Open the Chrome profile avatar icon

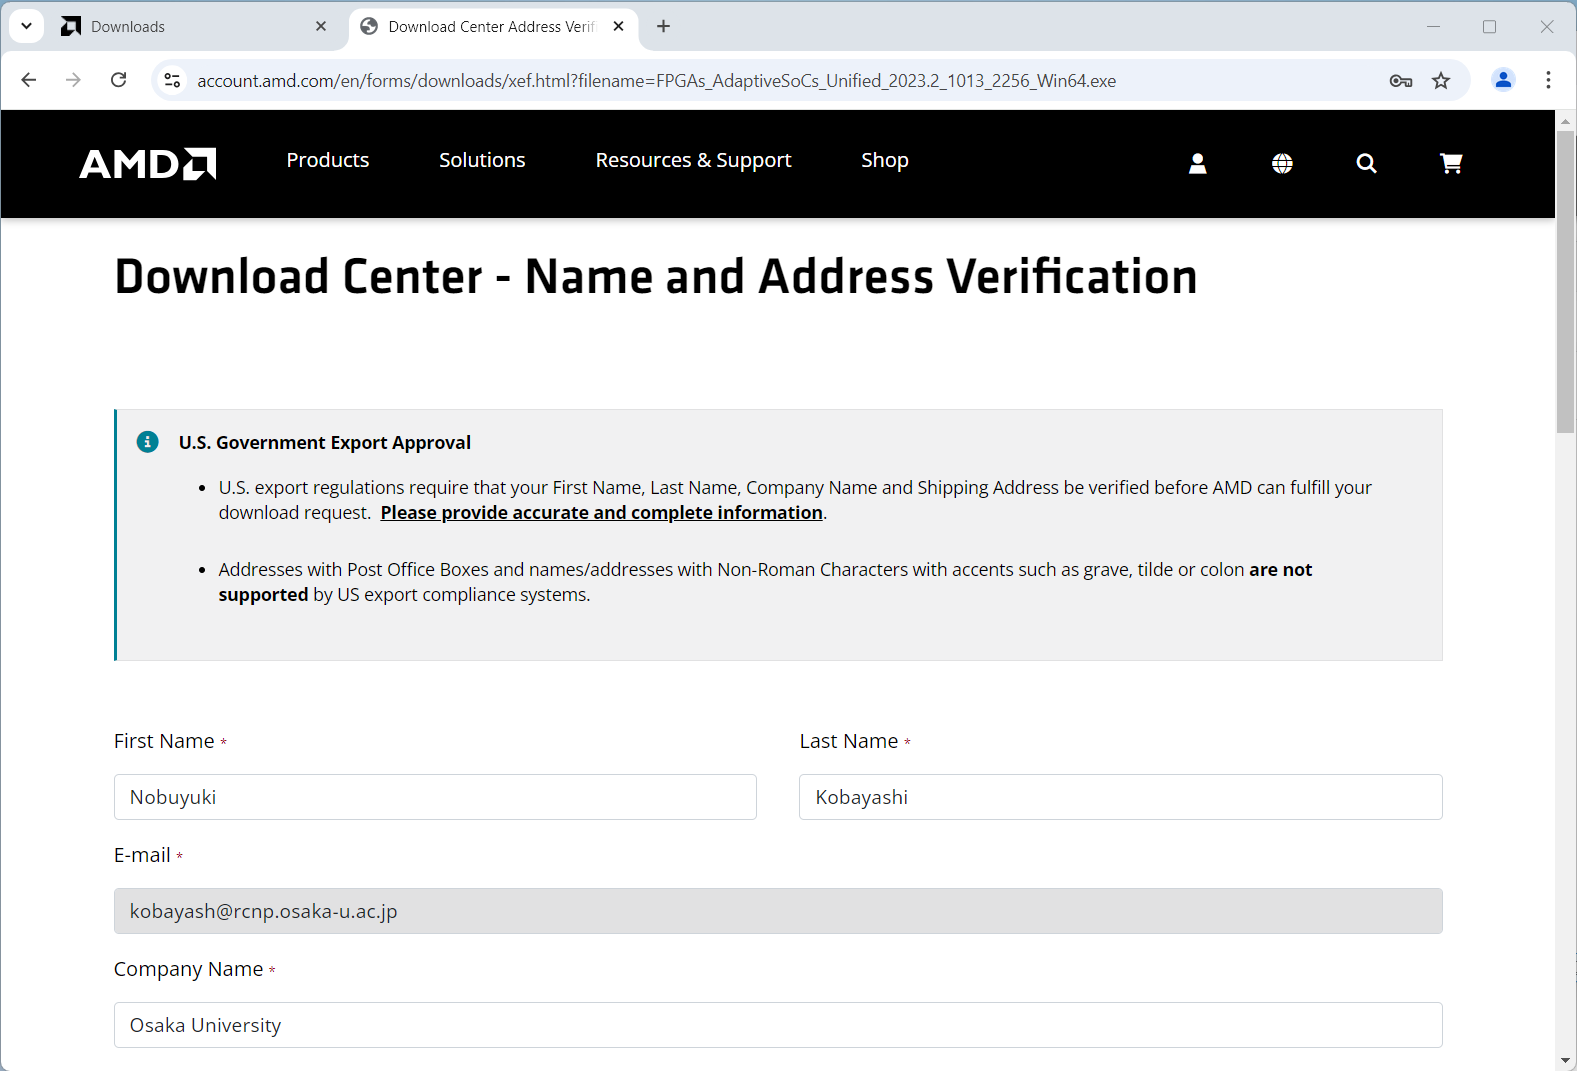[1502, 80]
